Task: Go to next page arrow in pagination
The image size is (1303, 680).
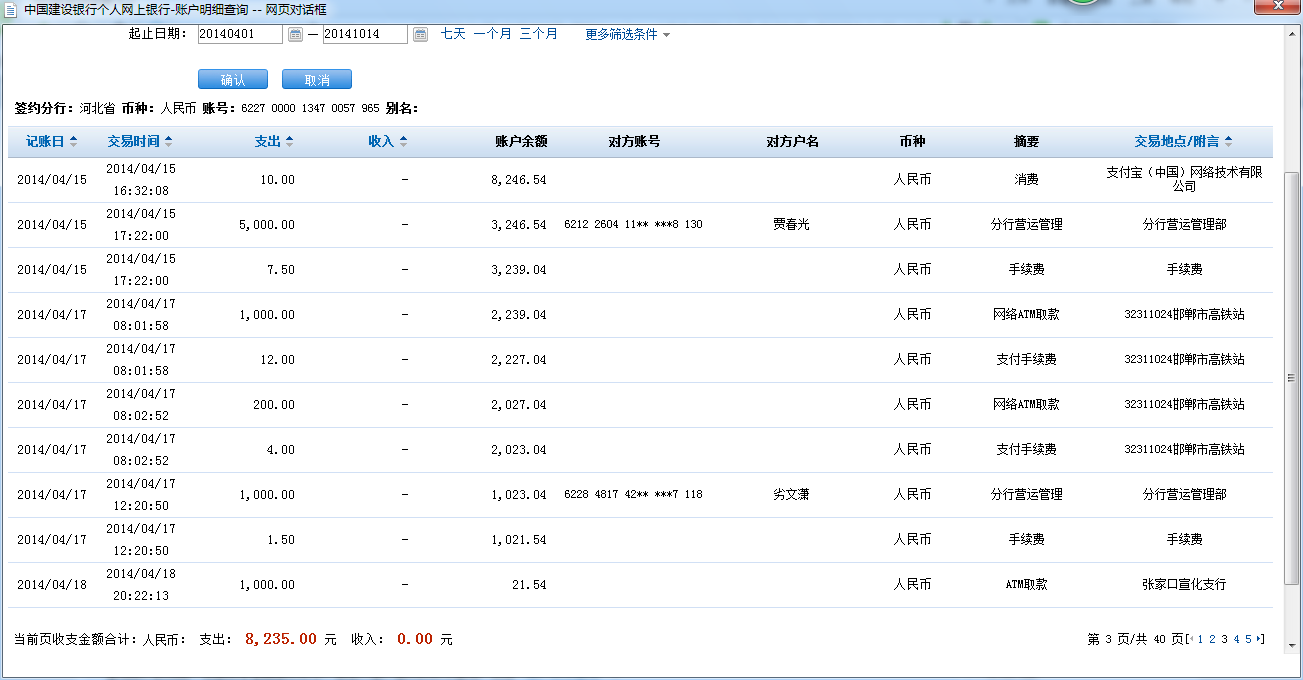Action: click(x=1260, y=639)
